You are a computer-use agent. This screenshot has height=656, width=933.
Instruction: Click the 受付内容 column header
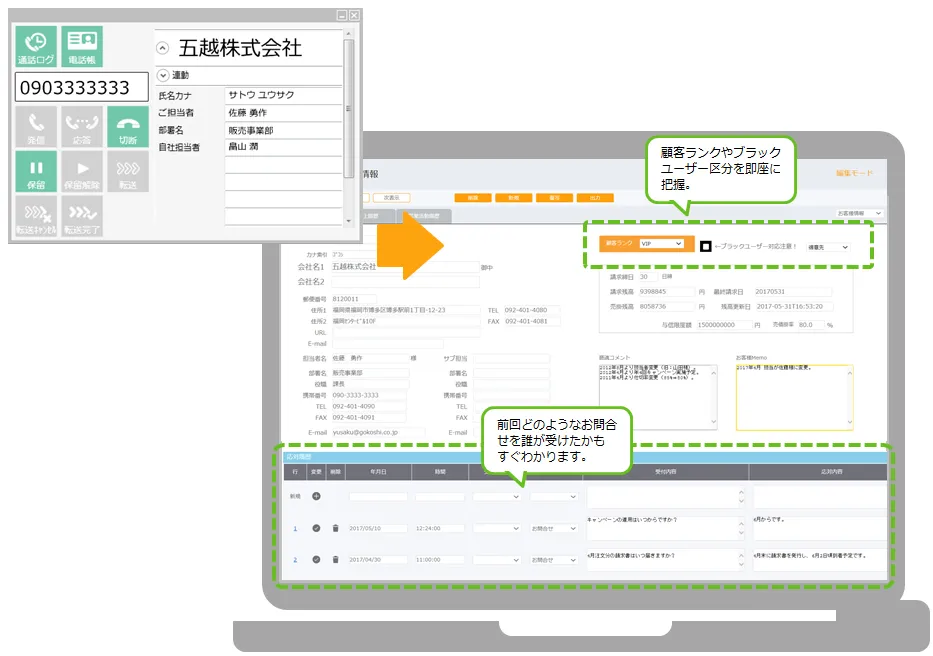coord(665,472)
